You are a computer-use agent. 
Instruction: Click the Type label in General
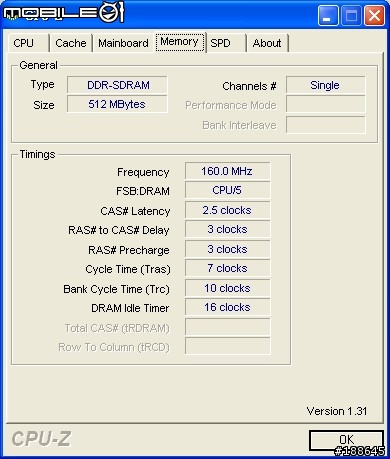[x=42, y=85]
